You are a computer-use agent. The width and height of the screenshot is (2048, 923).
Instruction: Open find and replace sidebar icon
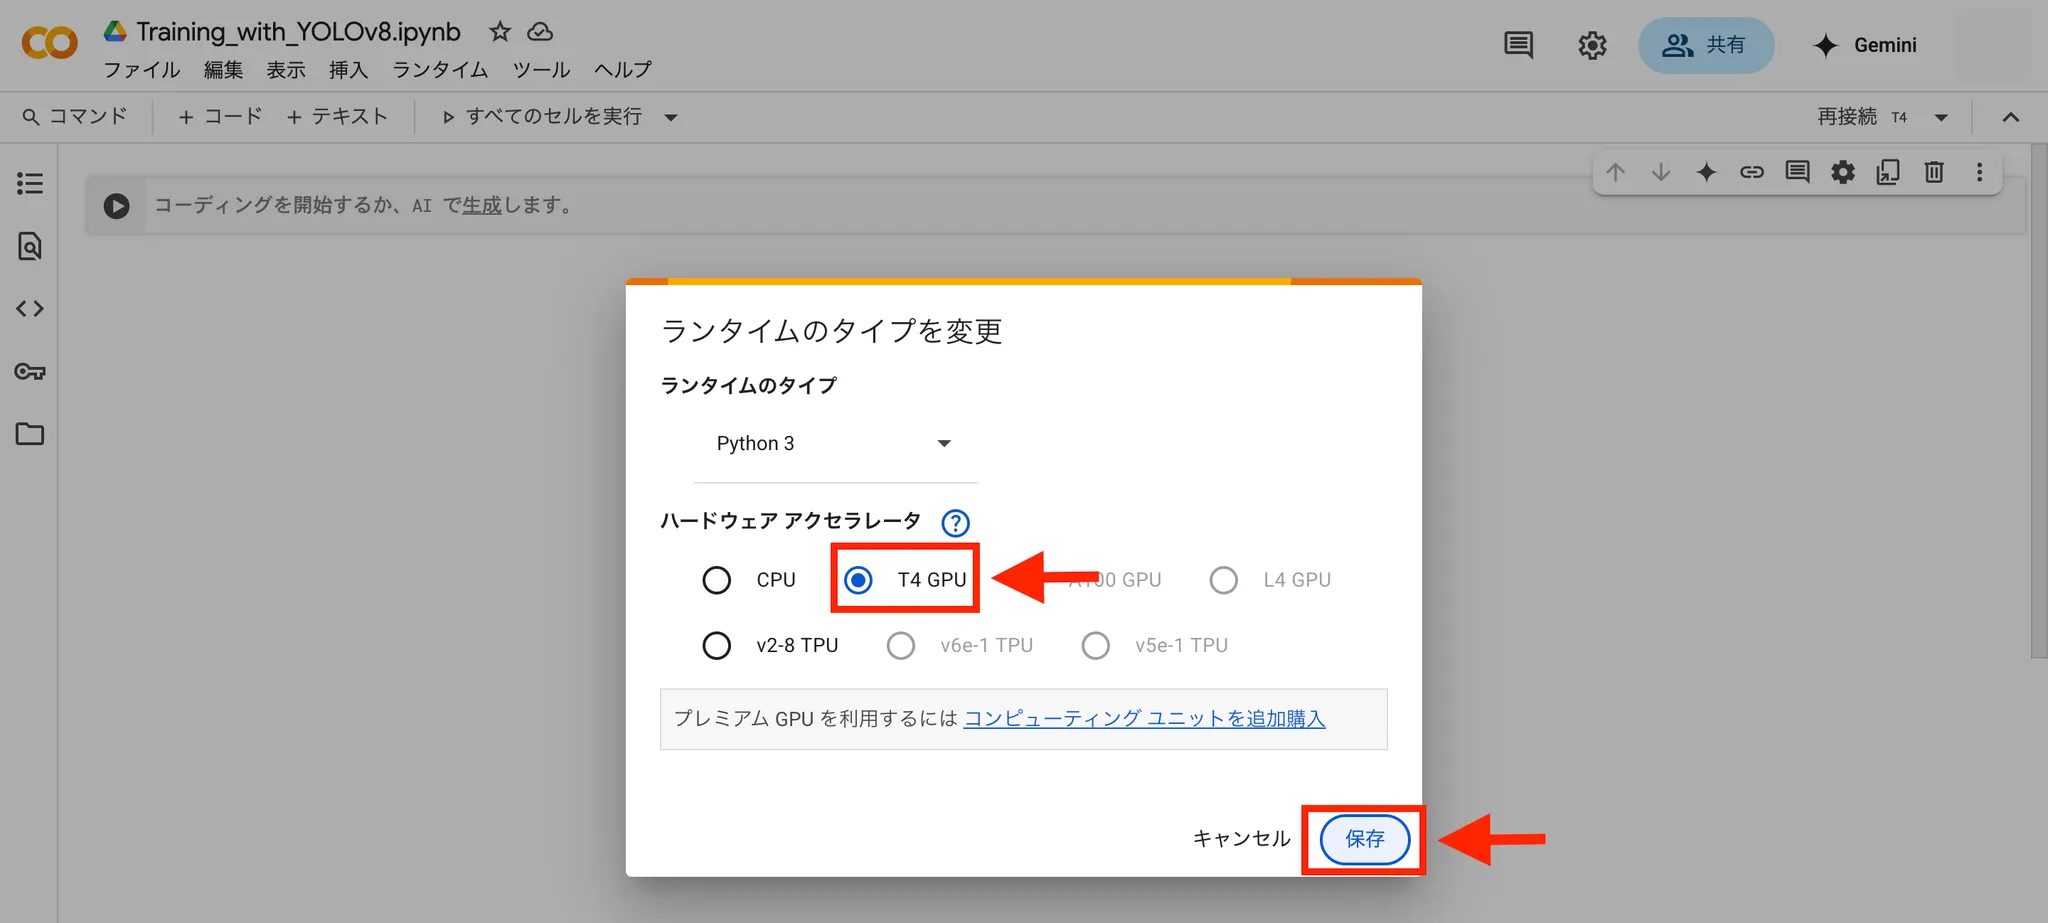pyautogui.click(x=30, y=246)
